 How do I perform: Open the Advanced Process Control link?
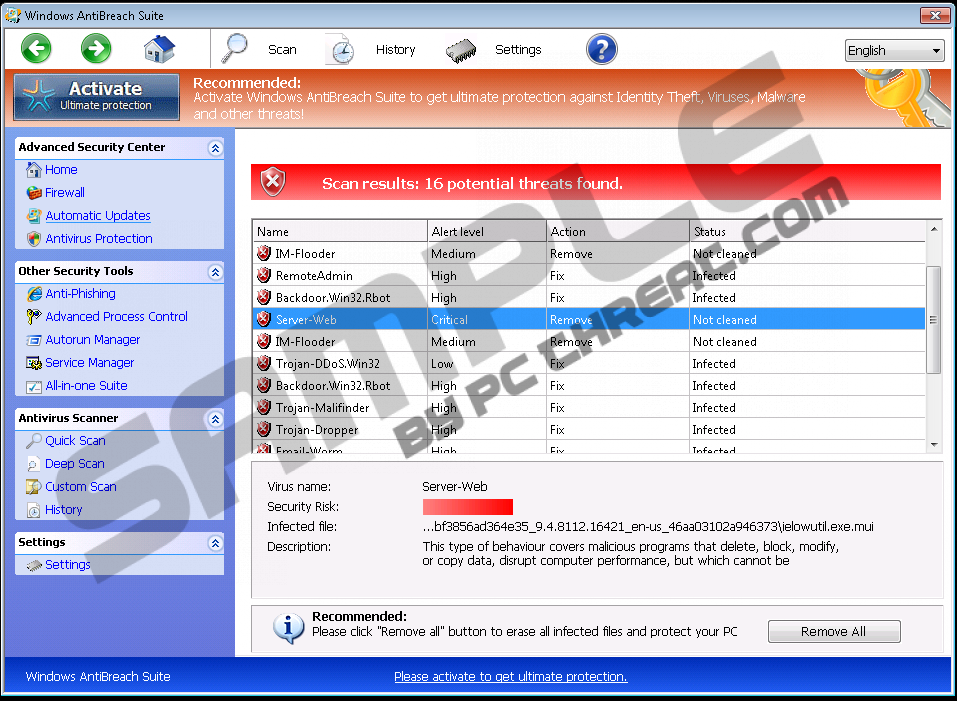coord(117,317)
